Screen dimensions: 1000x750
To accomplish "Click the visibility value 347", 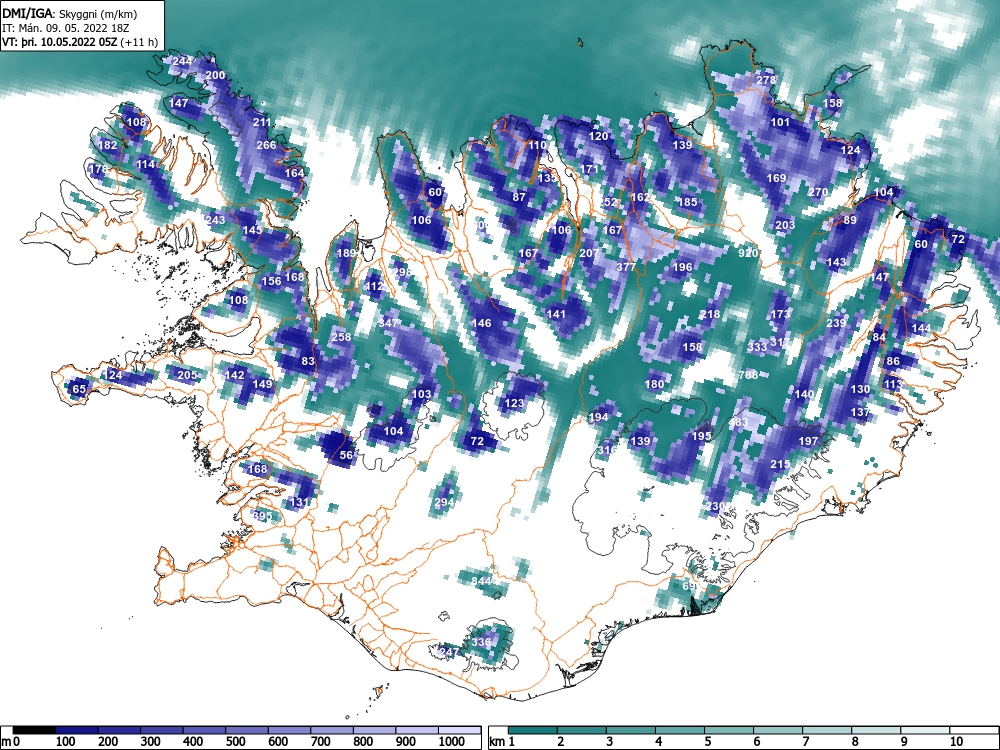I will [x=388, y=323].
